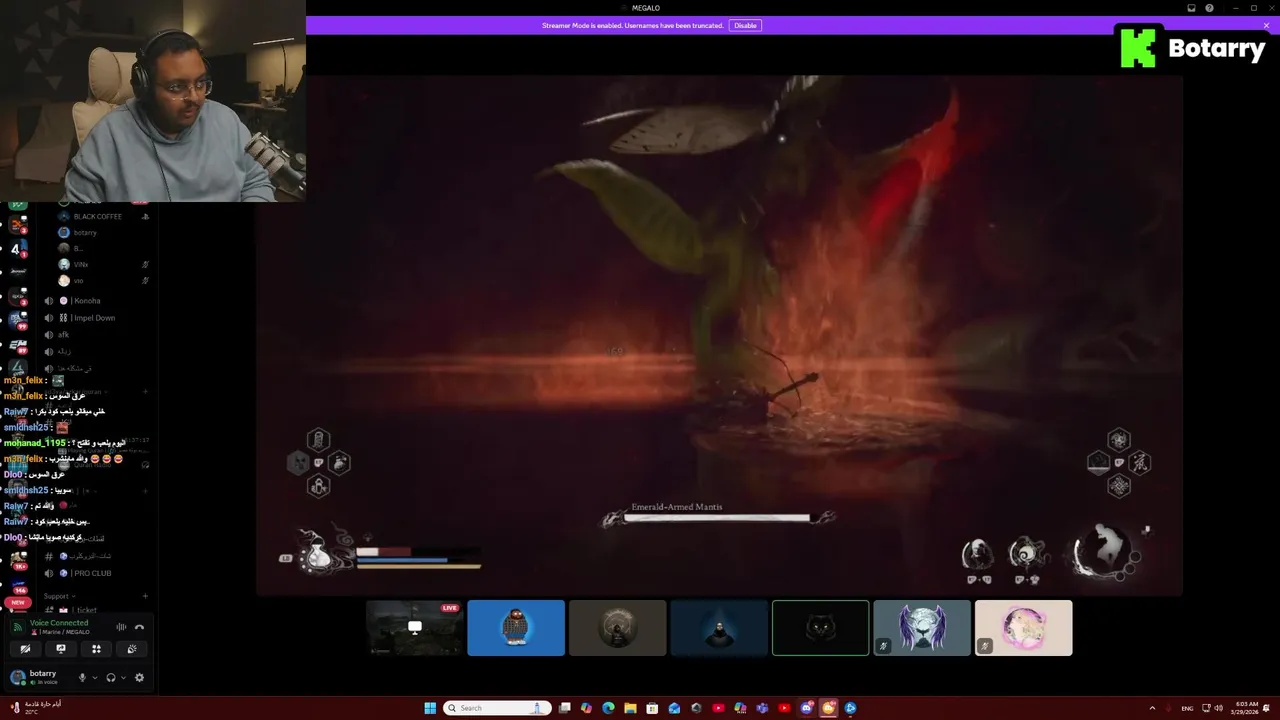
Task: Deafen audio with the headphones icon
Action: 111,677
